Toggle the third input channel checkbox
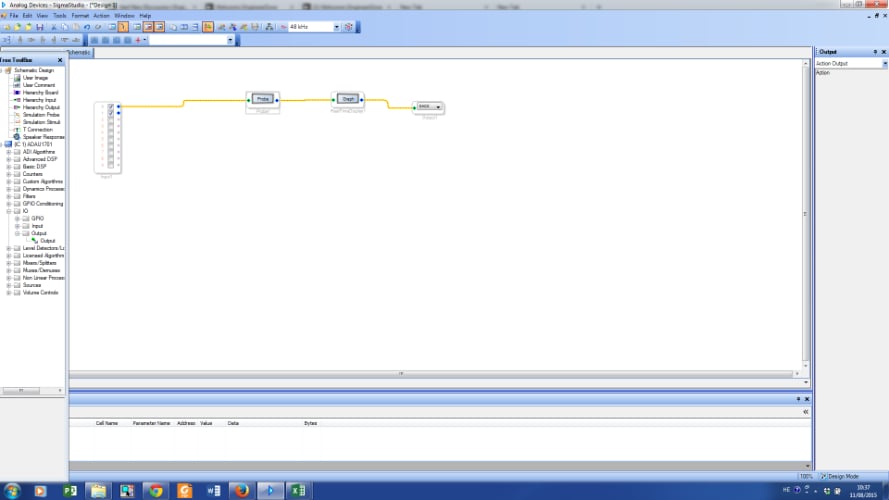Screen dimensions: 889x500 [111, 120]
